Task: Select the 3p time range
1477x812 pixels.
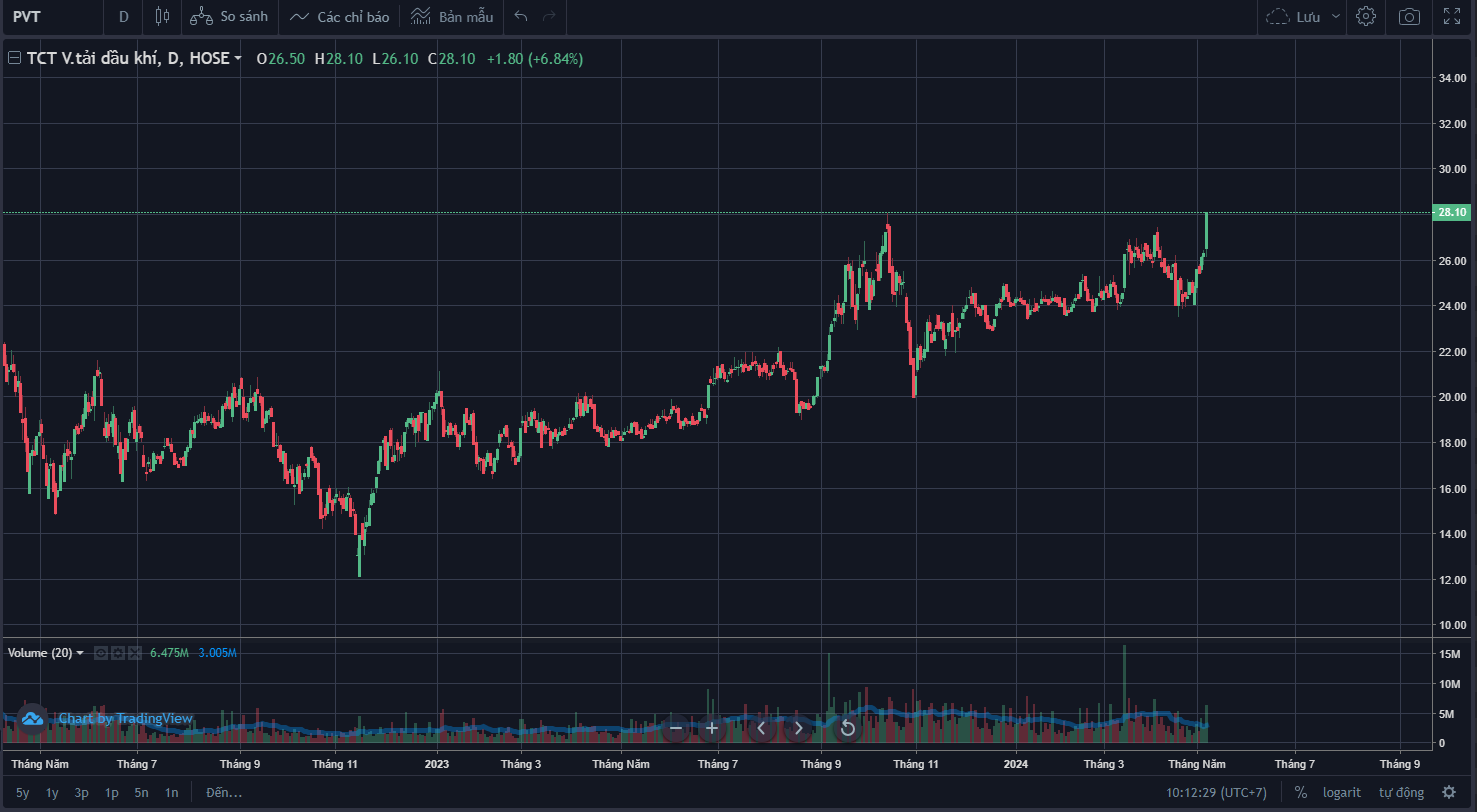Action: click(x=82, y=793)
